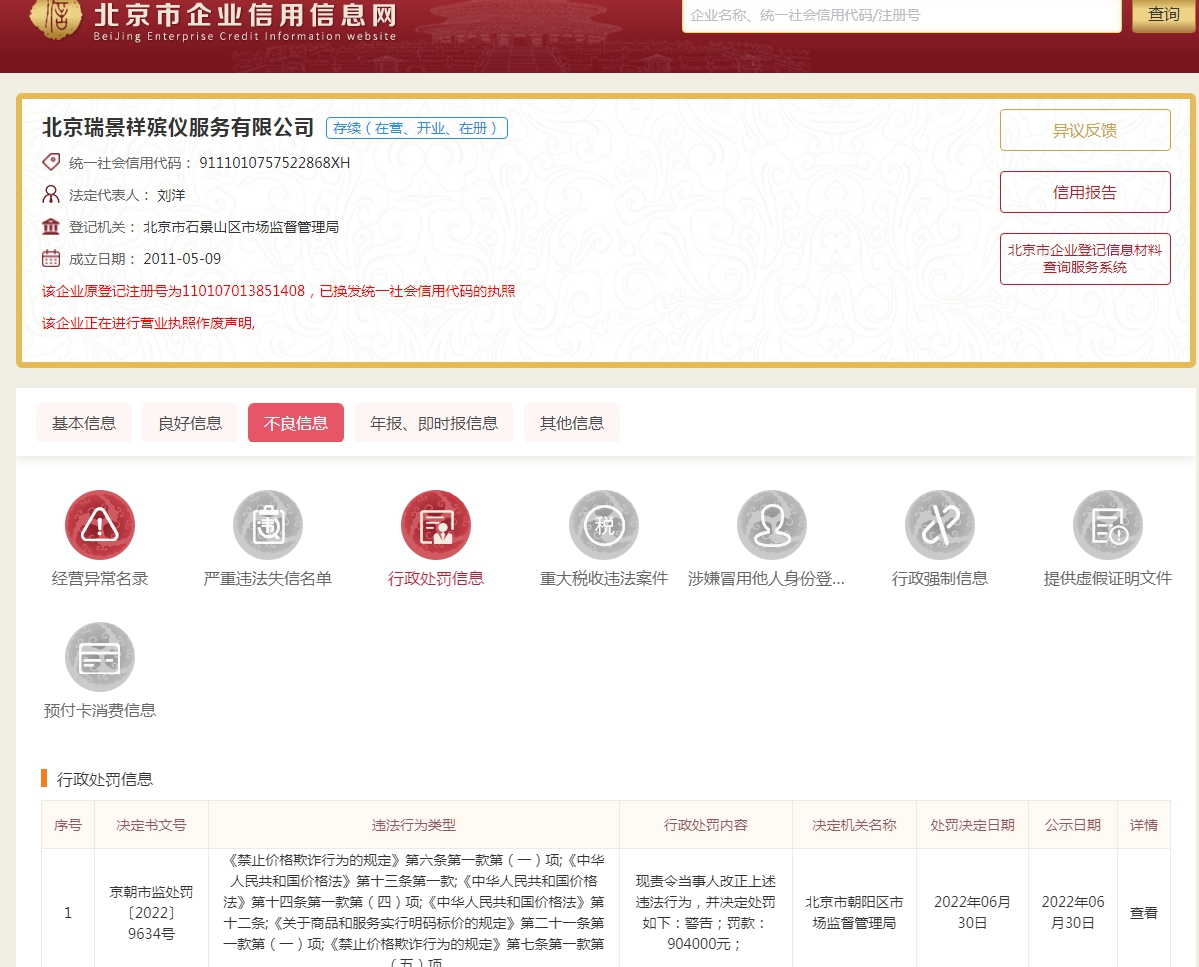The width and height of the screenshot is (1199, 967).
Task: Open the 年报、即时报信息 tab
Action: (433, 422)
